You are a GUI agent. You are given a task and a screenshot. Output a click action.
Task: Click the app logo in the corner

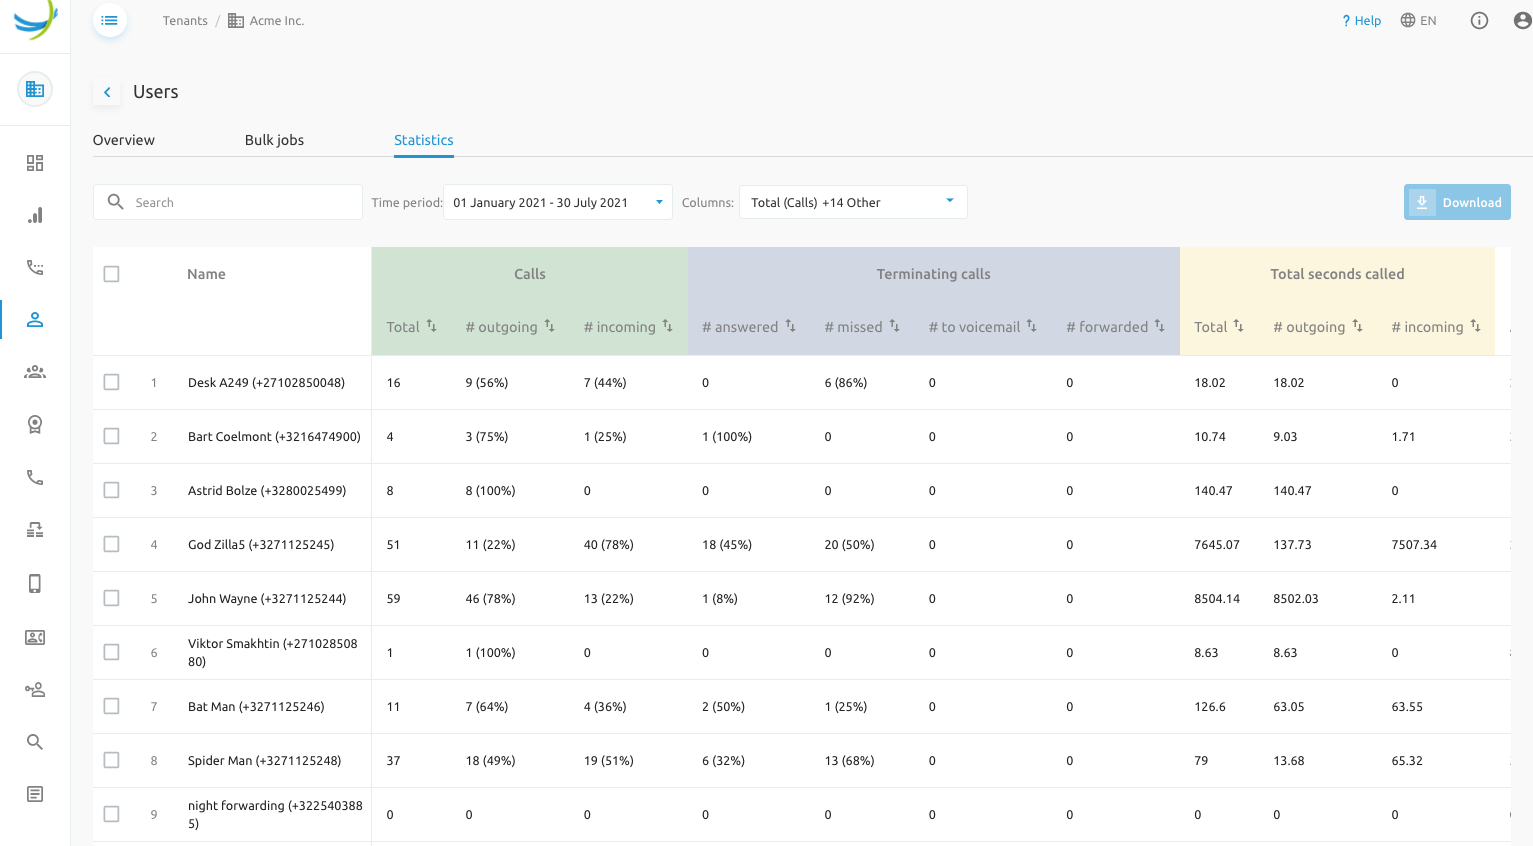coord(35,19)
